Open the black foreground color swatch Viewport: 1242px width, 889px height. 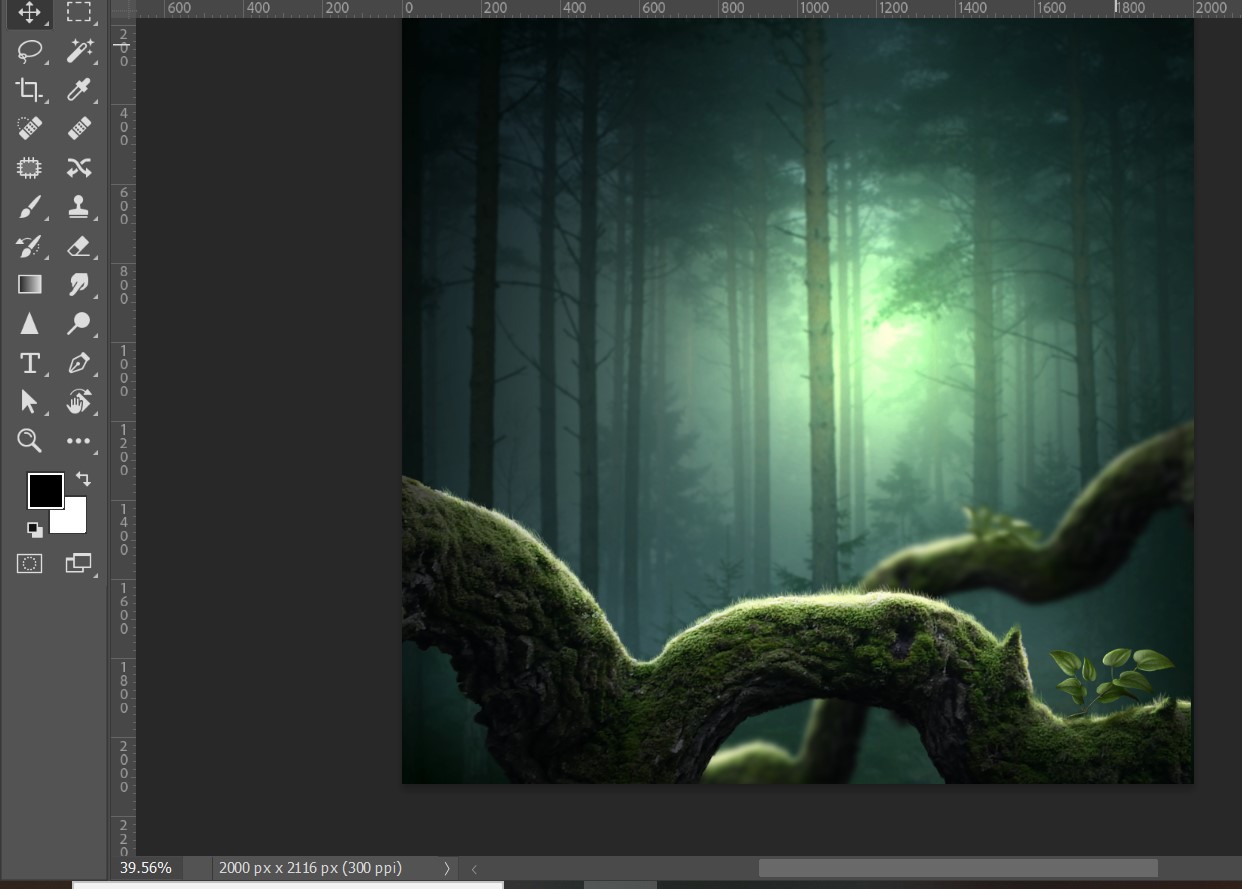click(x=45, y=491)
